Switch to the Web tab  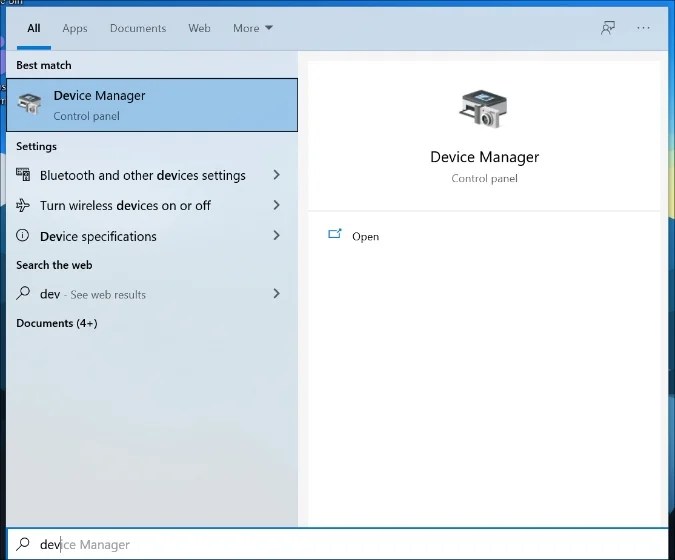pyautogui.click(x=199, y=28)
